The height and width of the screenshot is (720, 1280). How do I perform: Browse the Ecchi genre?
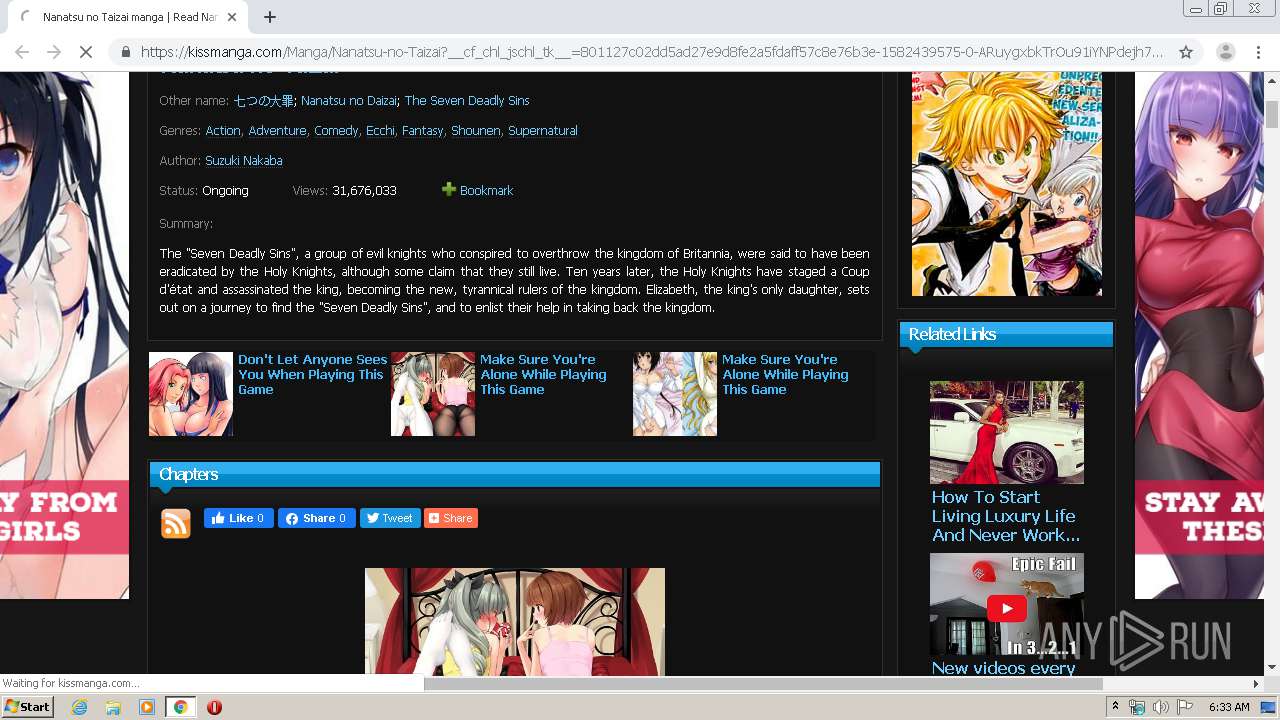(380, 130)
